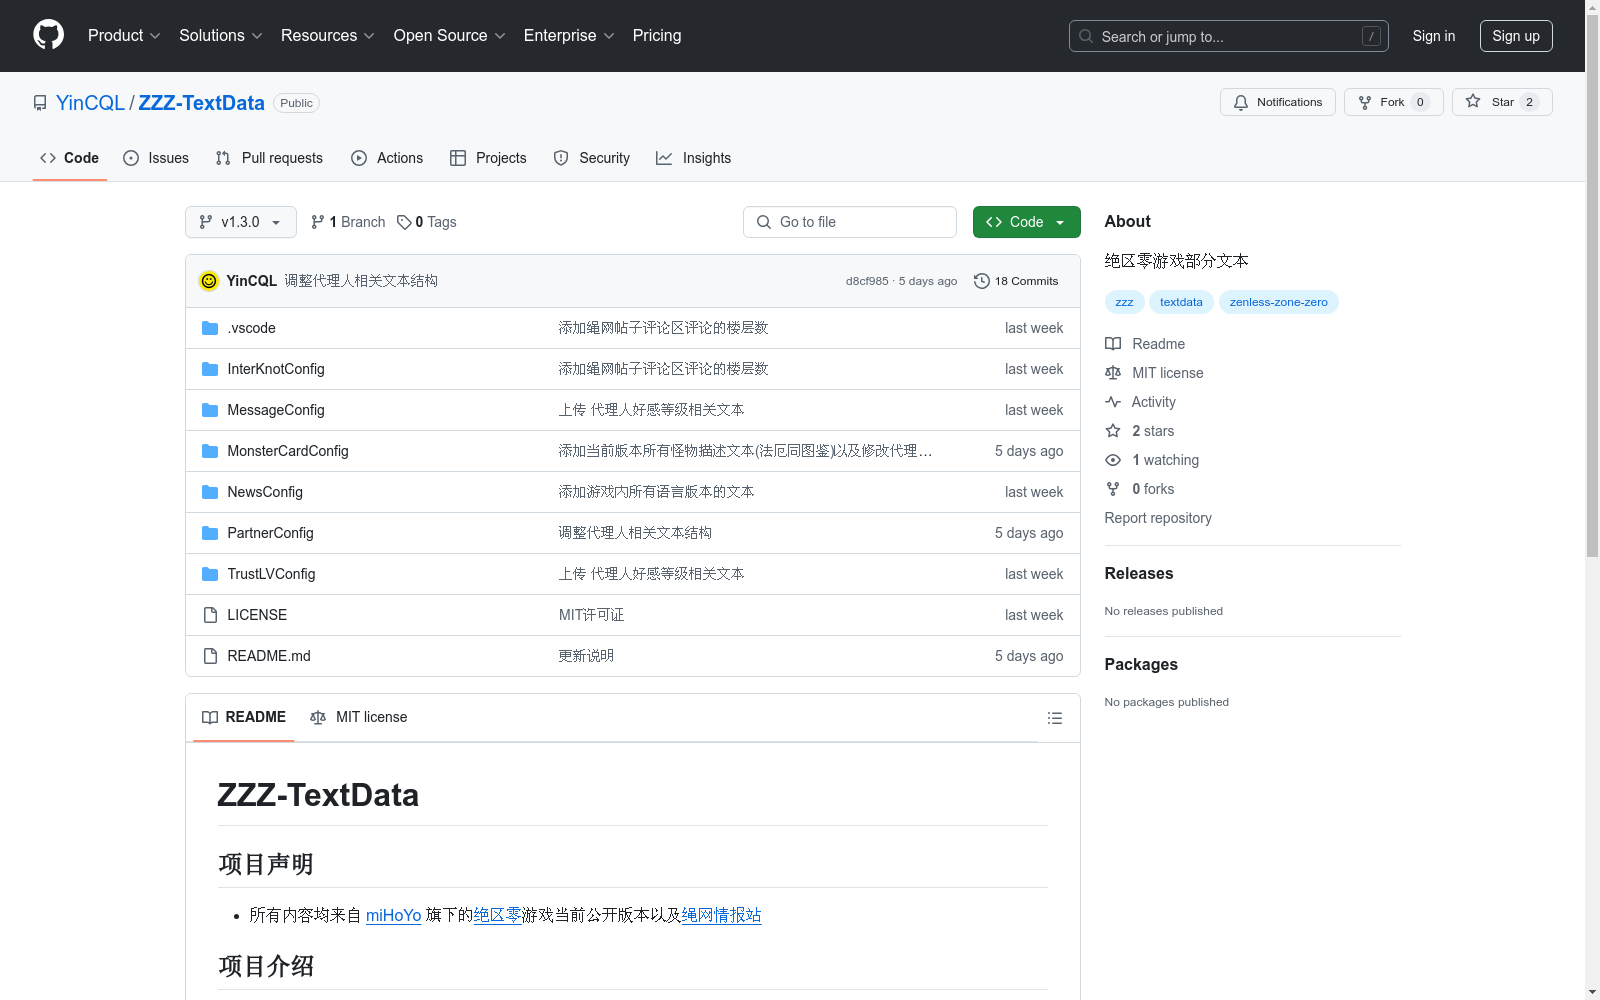Image resolution: width=1600 pixels, height=1000 pixels.
Task: Click the scales icon beside MIT license in About
Action: [x=1113, y=373]
